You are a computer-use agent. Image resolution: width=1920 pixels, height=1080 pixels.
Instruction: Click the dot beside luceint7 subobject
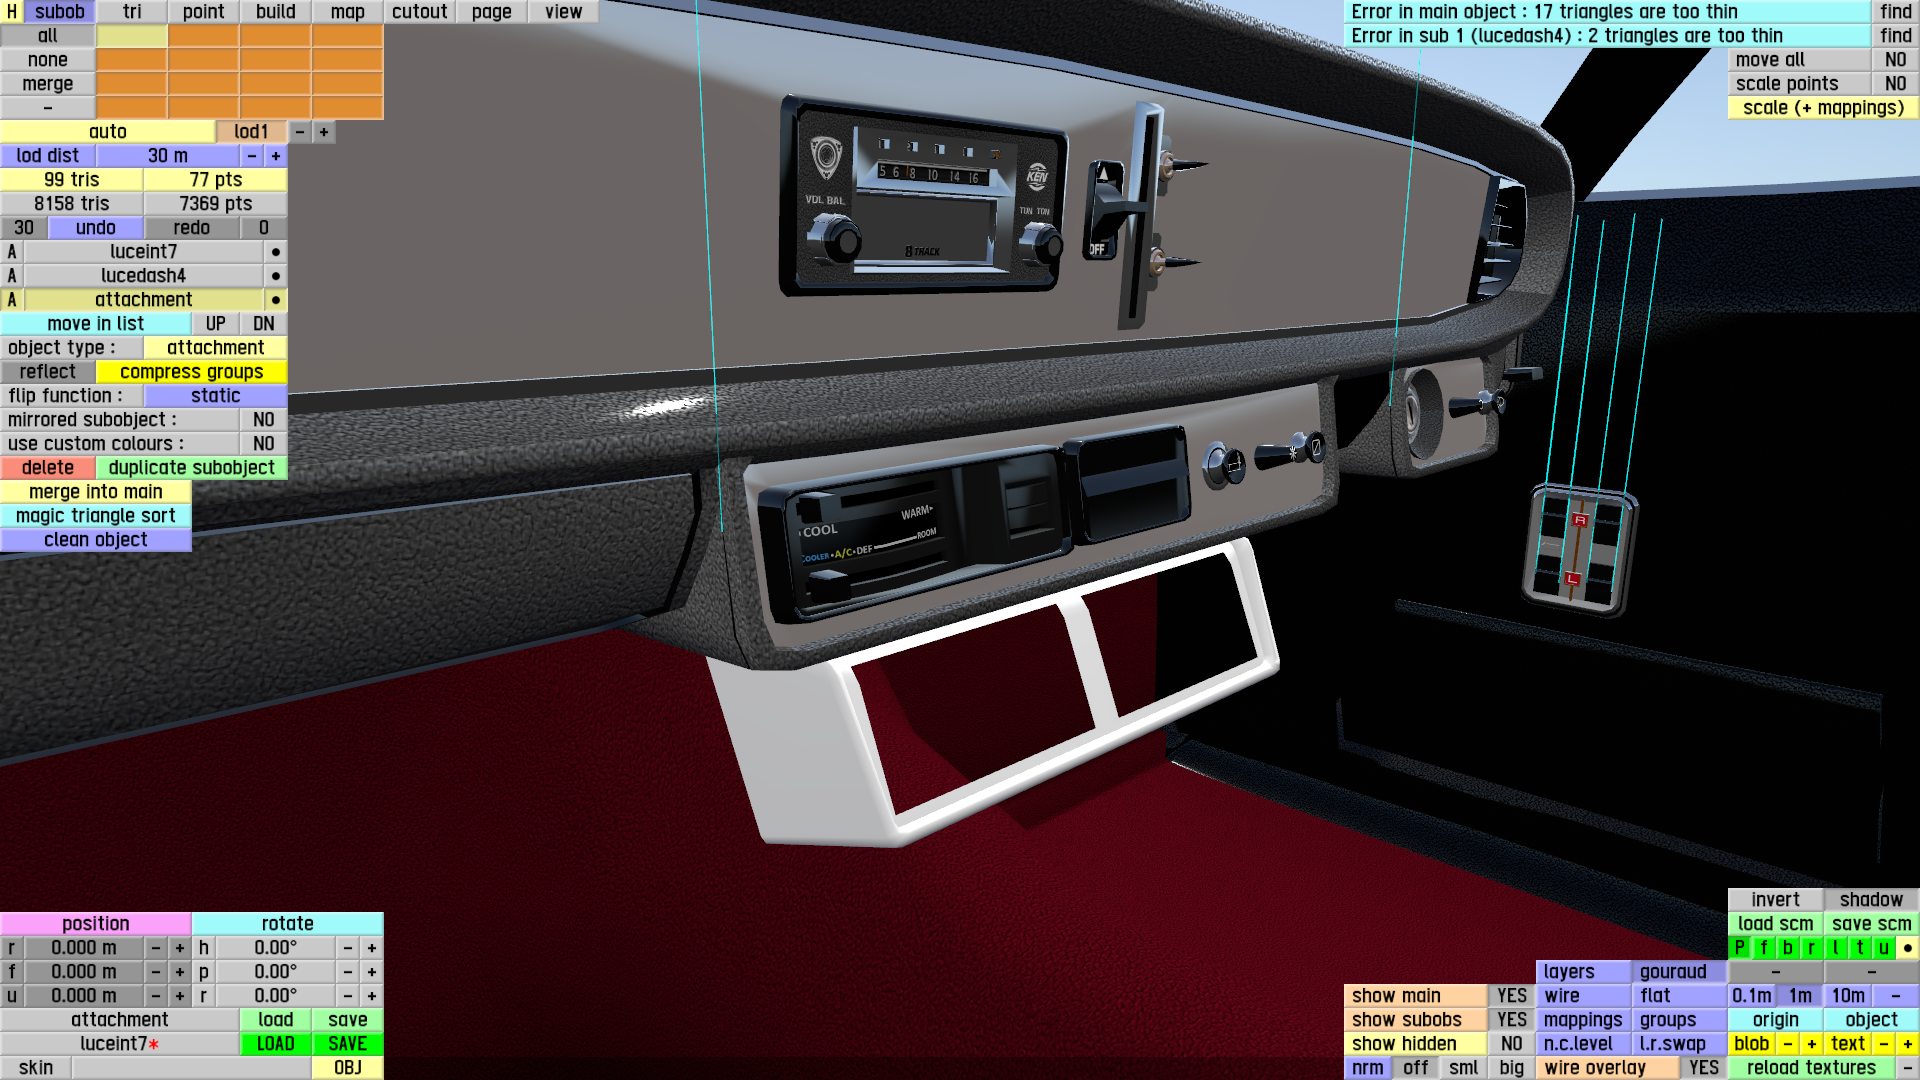(275, 252)
